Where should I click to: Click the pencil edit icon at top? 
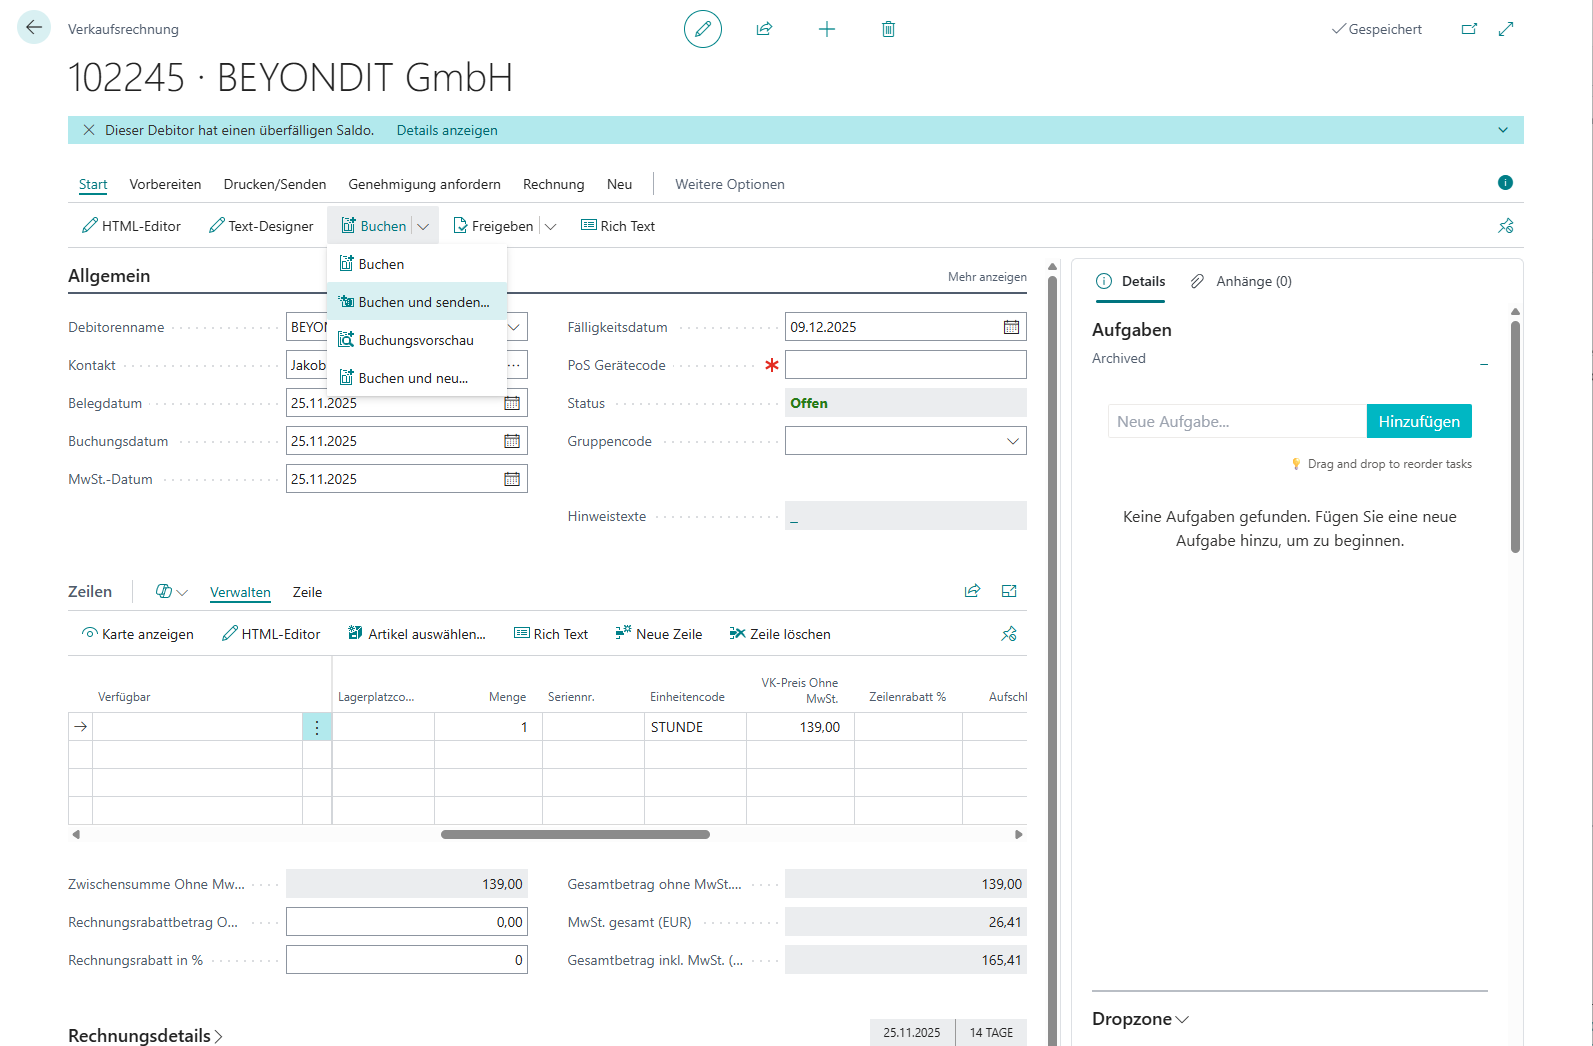pyautogui.click(x=703, y=29)
